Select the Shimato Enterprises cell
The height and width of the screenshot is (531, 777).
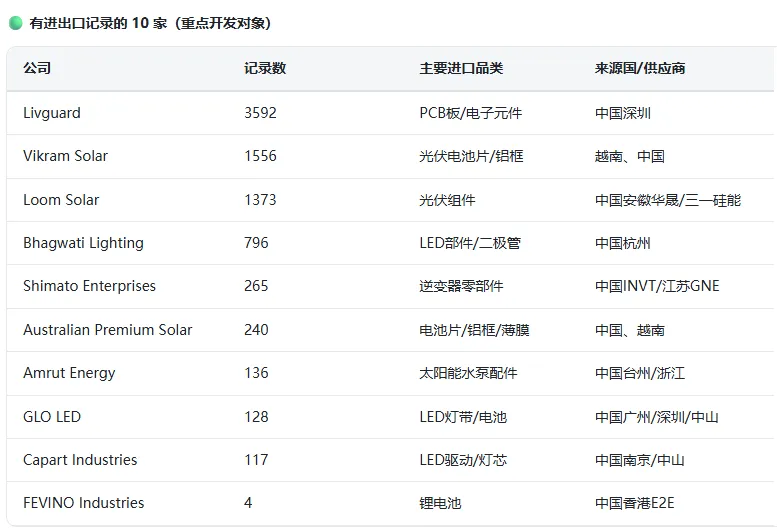(89, 286)
